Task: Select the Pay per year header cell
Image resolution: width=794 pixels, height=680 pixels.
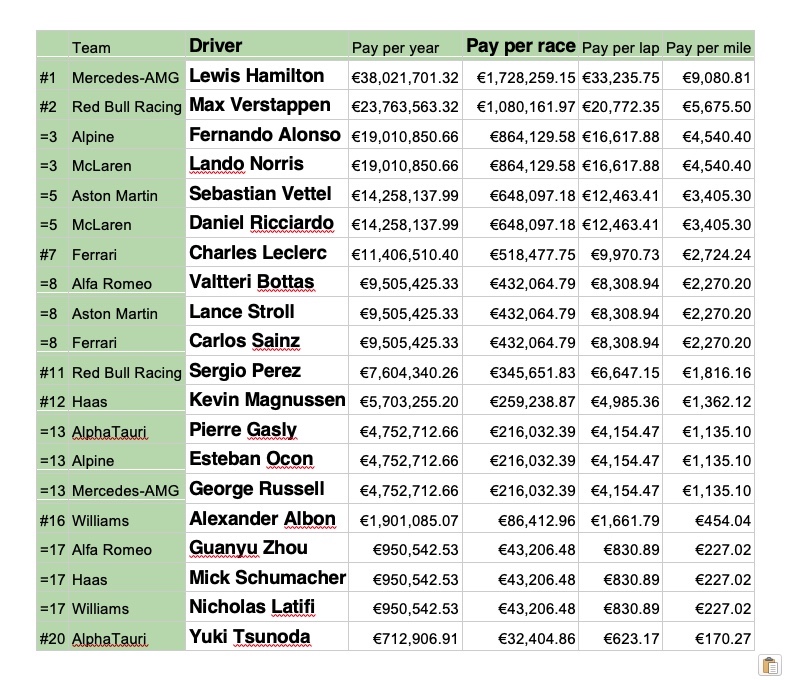Action: coord(405,47)
